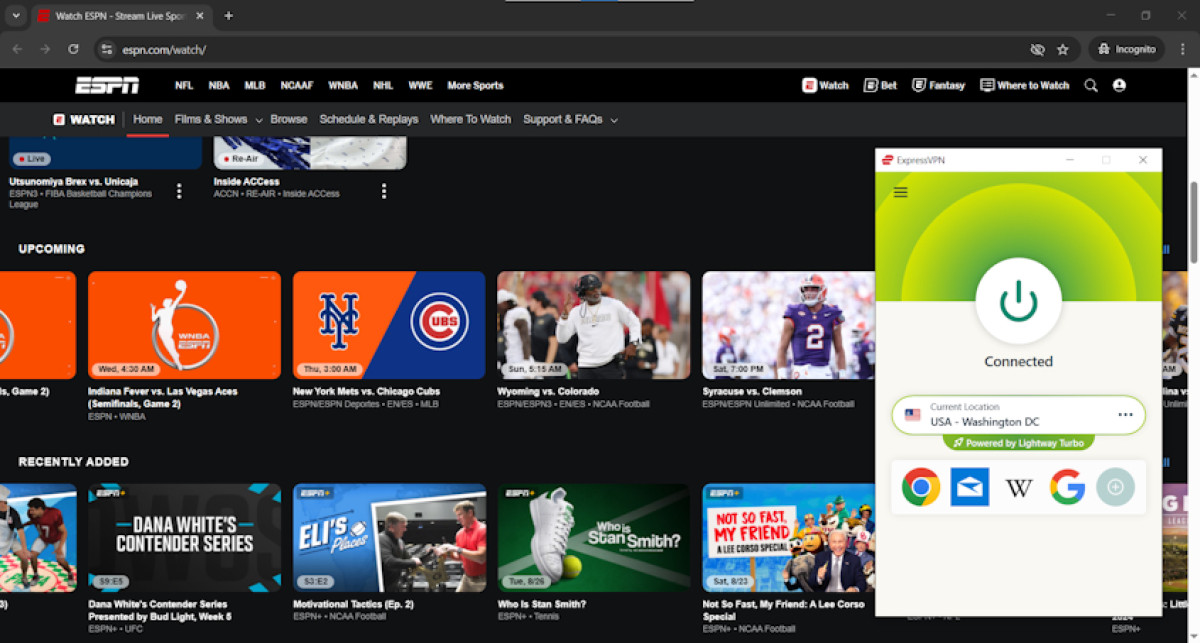Open the New York Mets vs. Chicago Cubs thumbnail
1200x643 pixels.
click(389, 325)
